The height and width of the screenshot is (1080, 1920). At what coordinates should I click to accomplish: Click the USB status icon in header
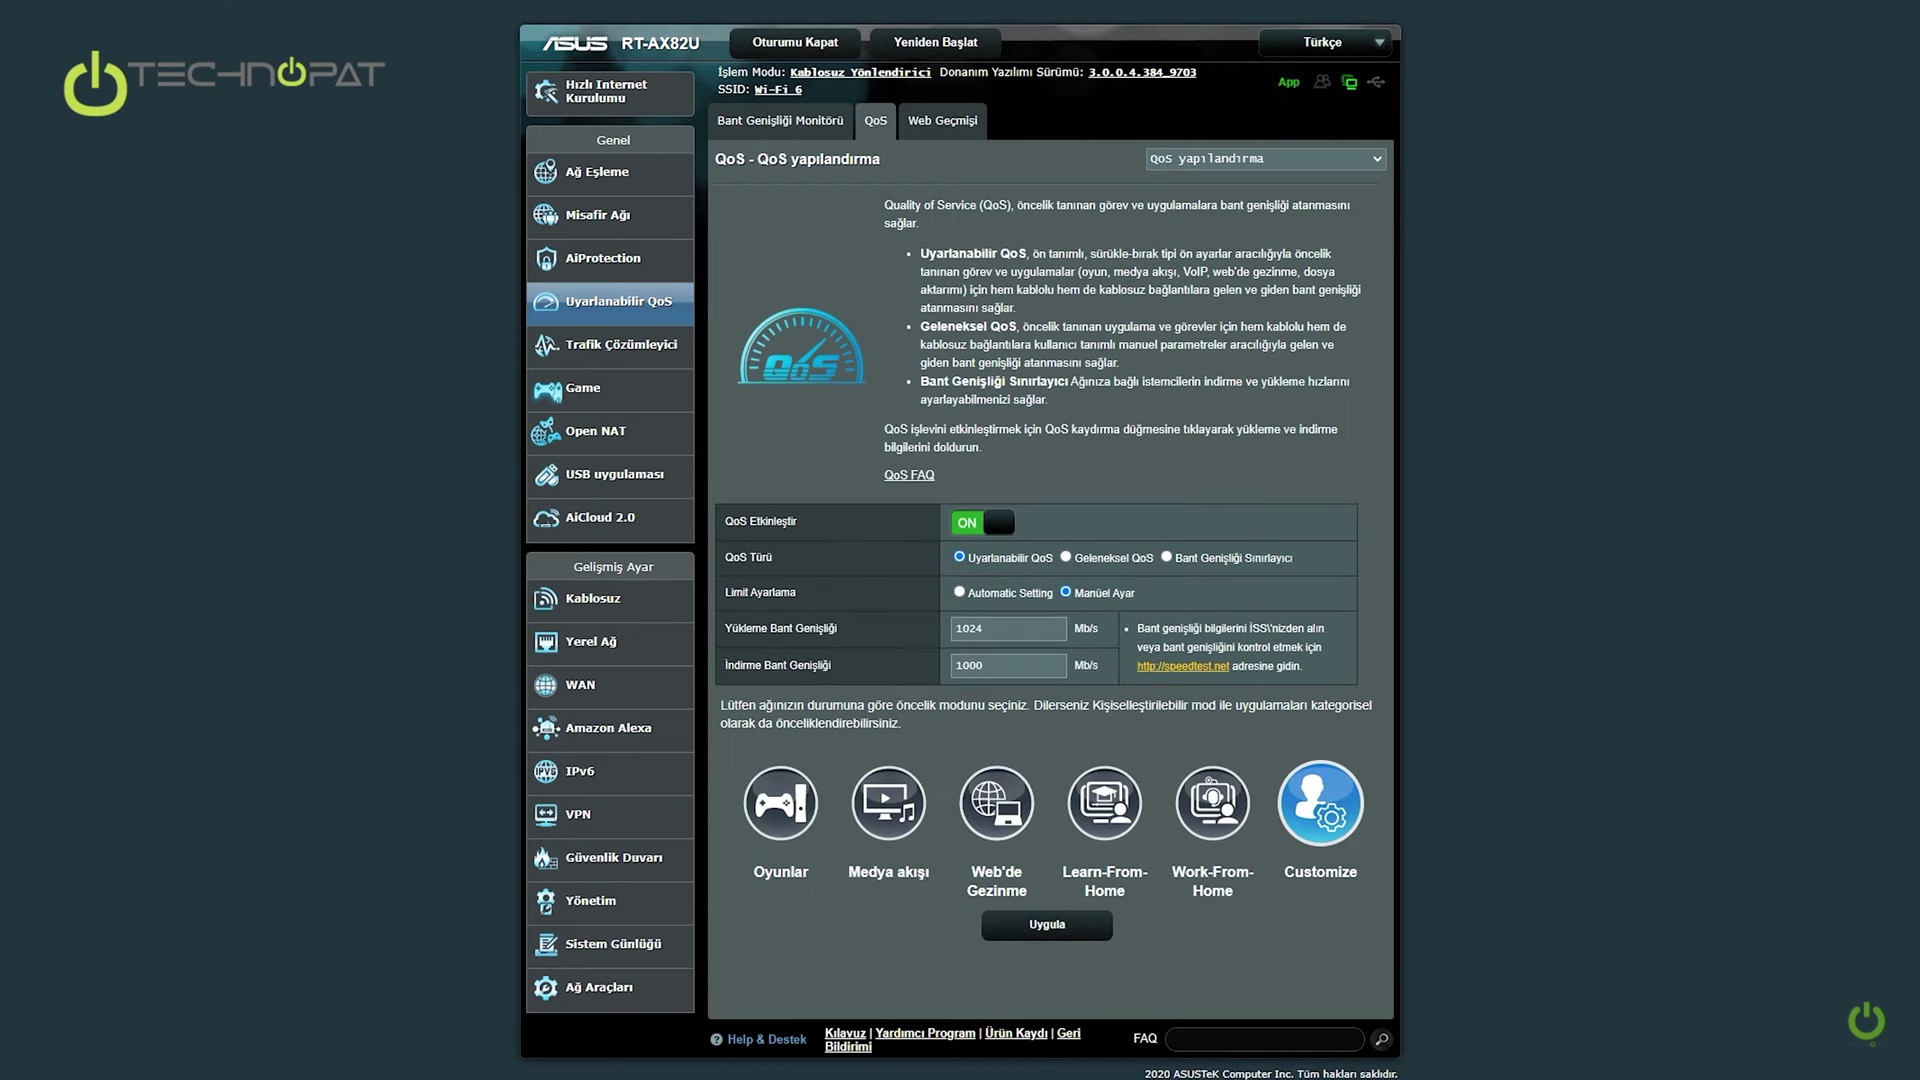click(1377, 82)
